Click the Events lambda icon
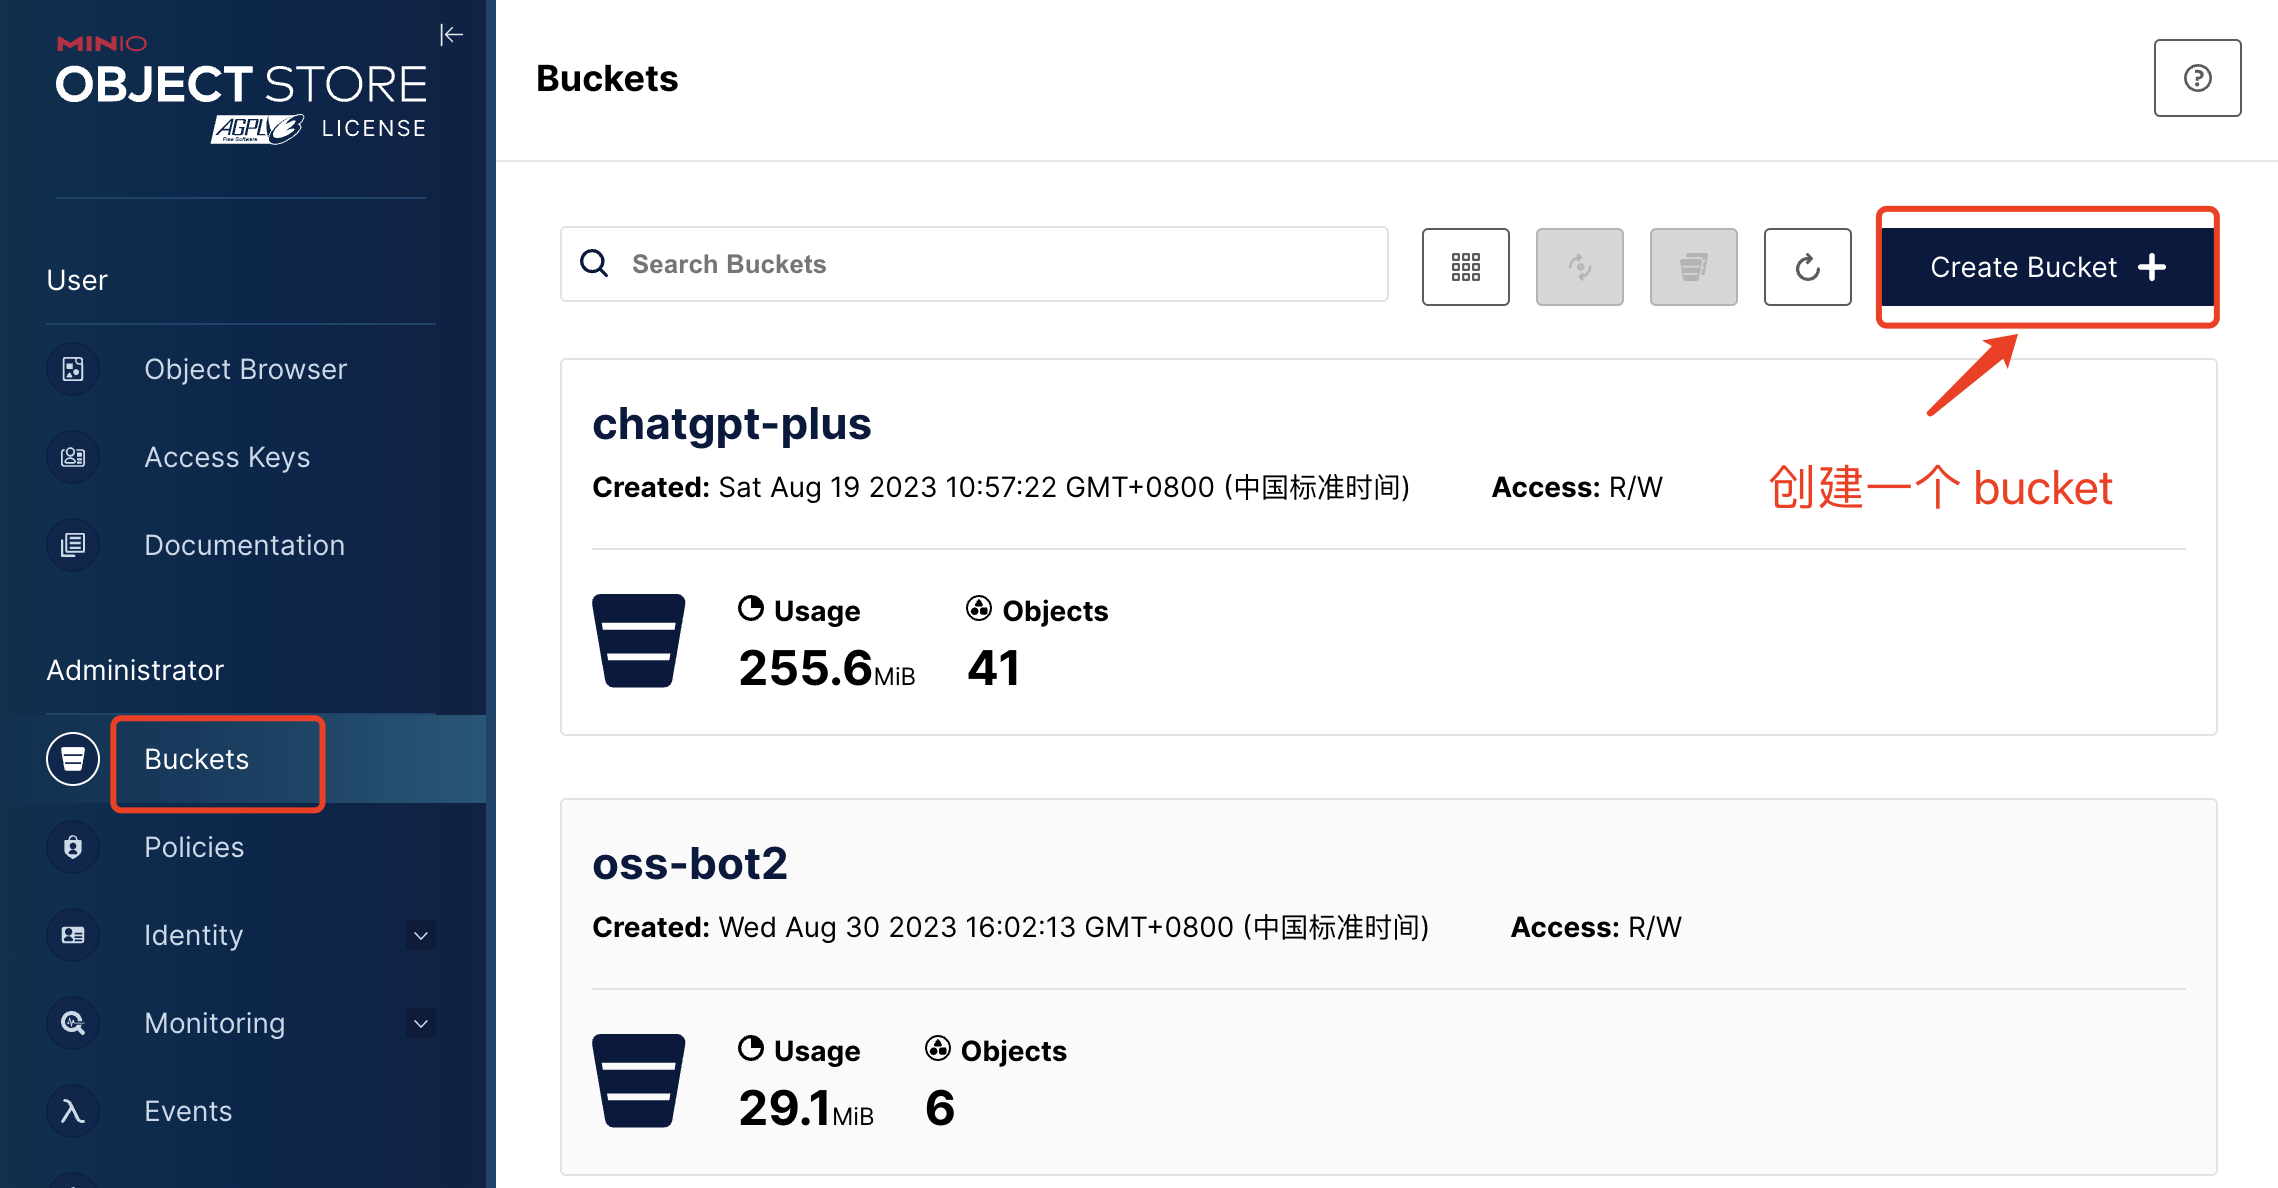The image size is (2278, 1188). pos(73,1111)
